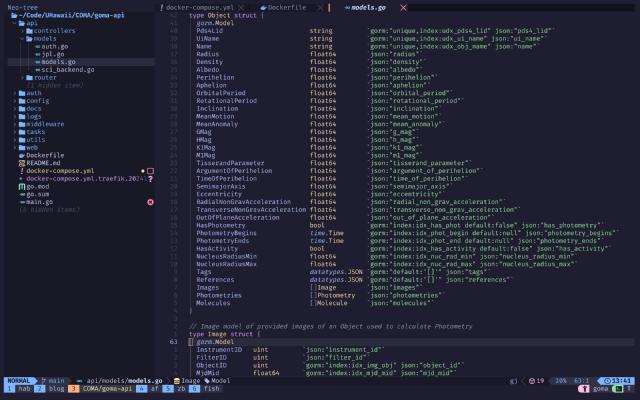The width and height of the screenshot is (640, 400).
Task: Click the 'type Object struct' line
Action: point(227,16)
